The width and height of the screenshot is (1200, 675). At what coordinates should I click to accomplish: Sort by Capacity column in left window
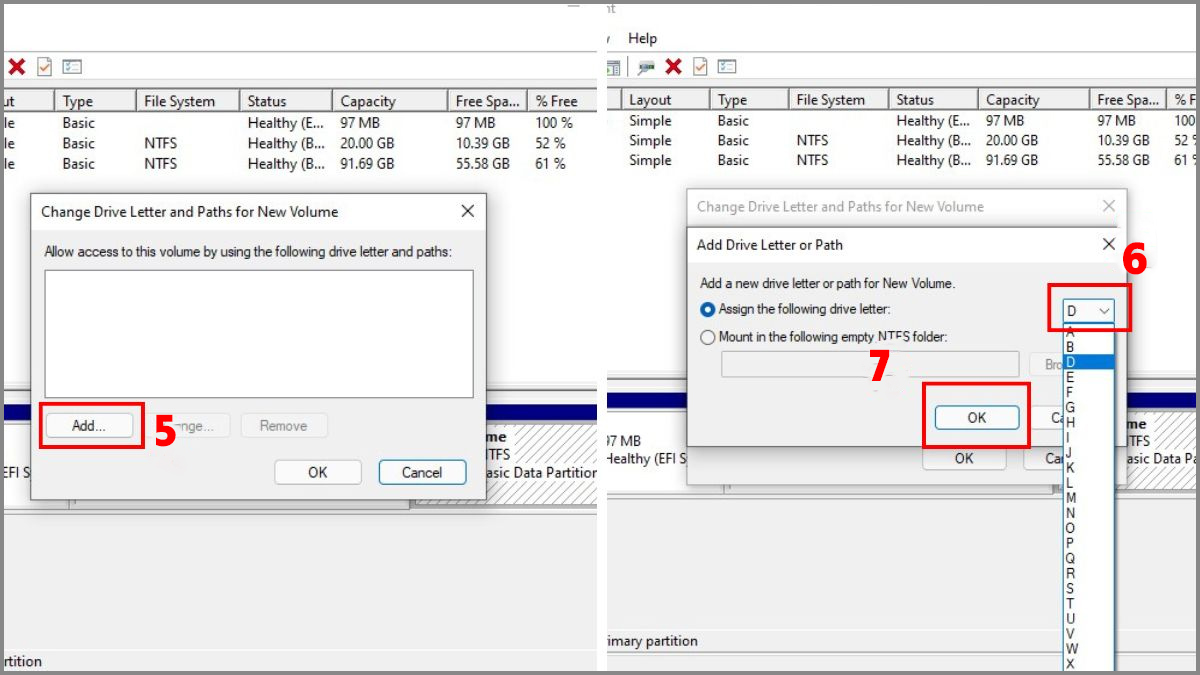click(390, 101)
